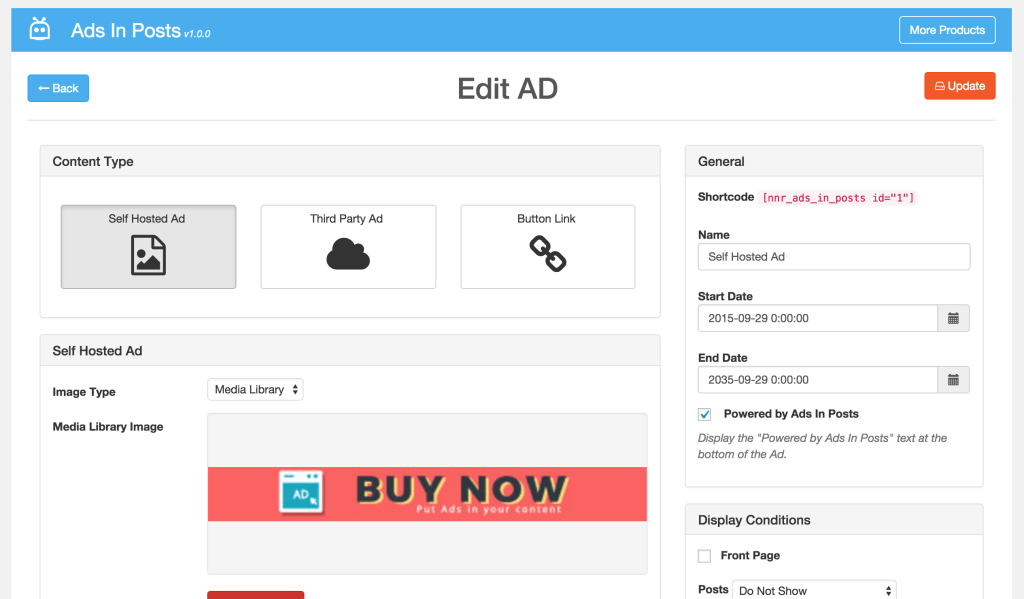This screenshot has width=1024, height=599.
Task: Switch to the Third Party Ad content type
Action: click(x=347, y=246)
